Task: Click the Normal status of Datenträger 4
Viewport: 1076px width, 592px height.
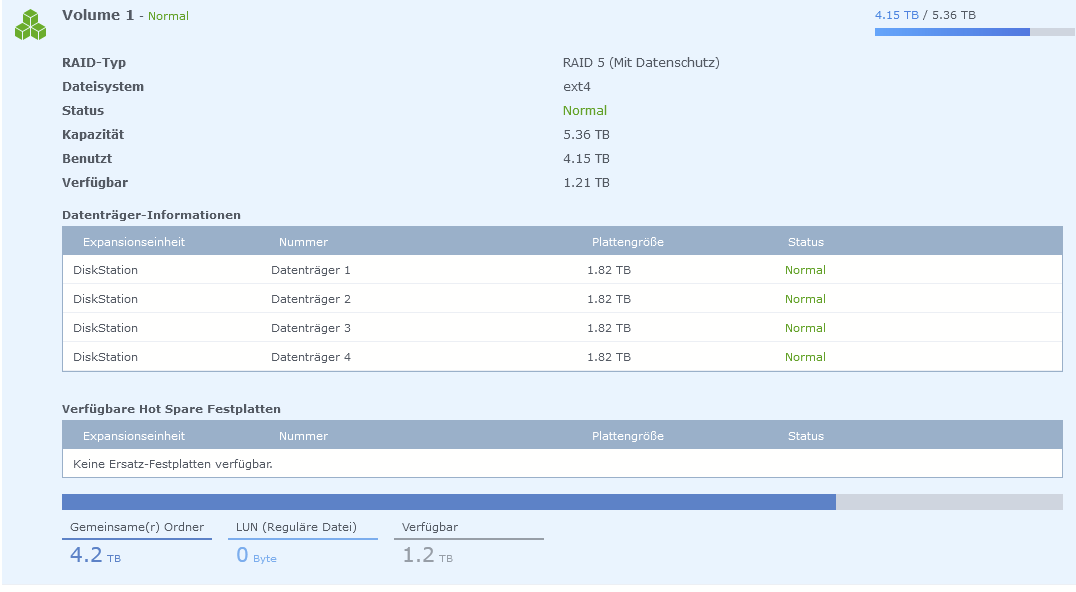Action: click(x=805, y=357)
